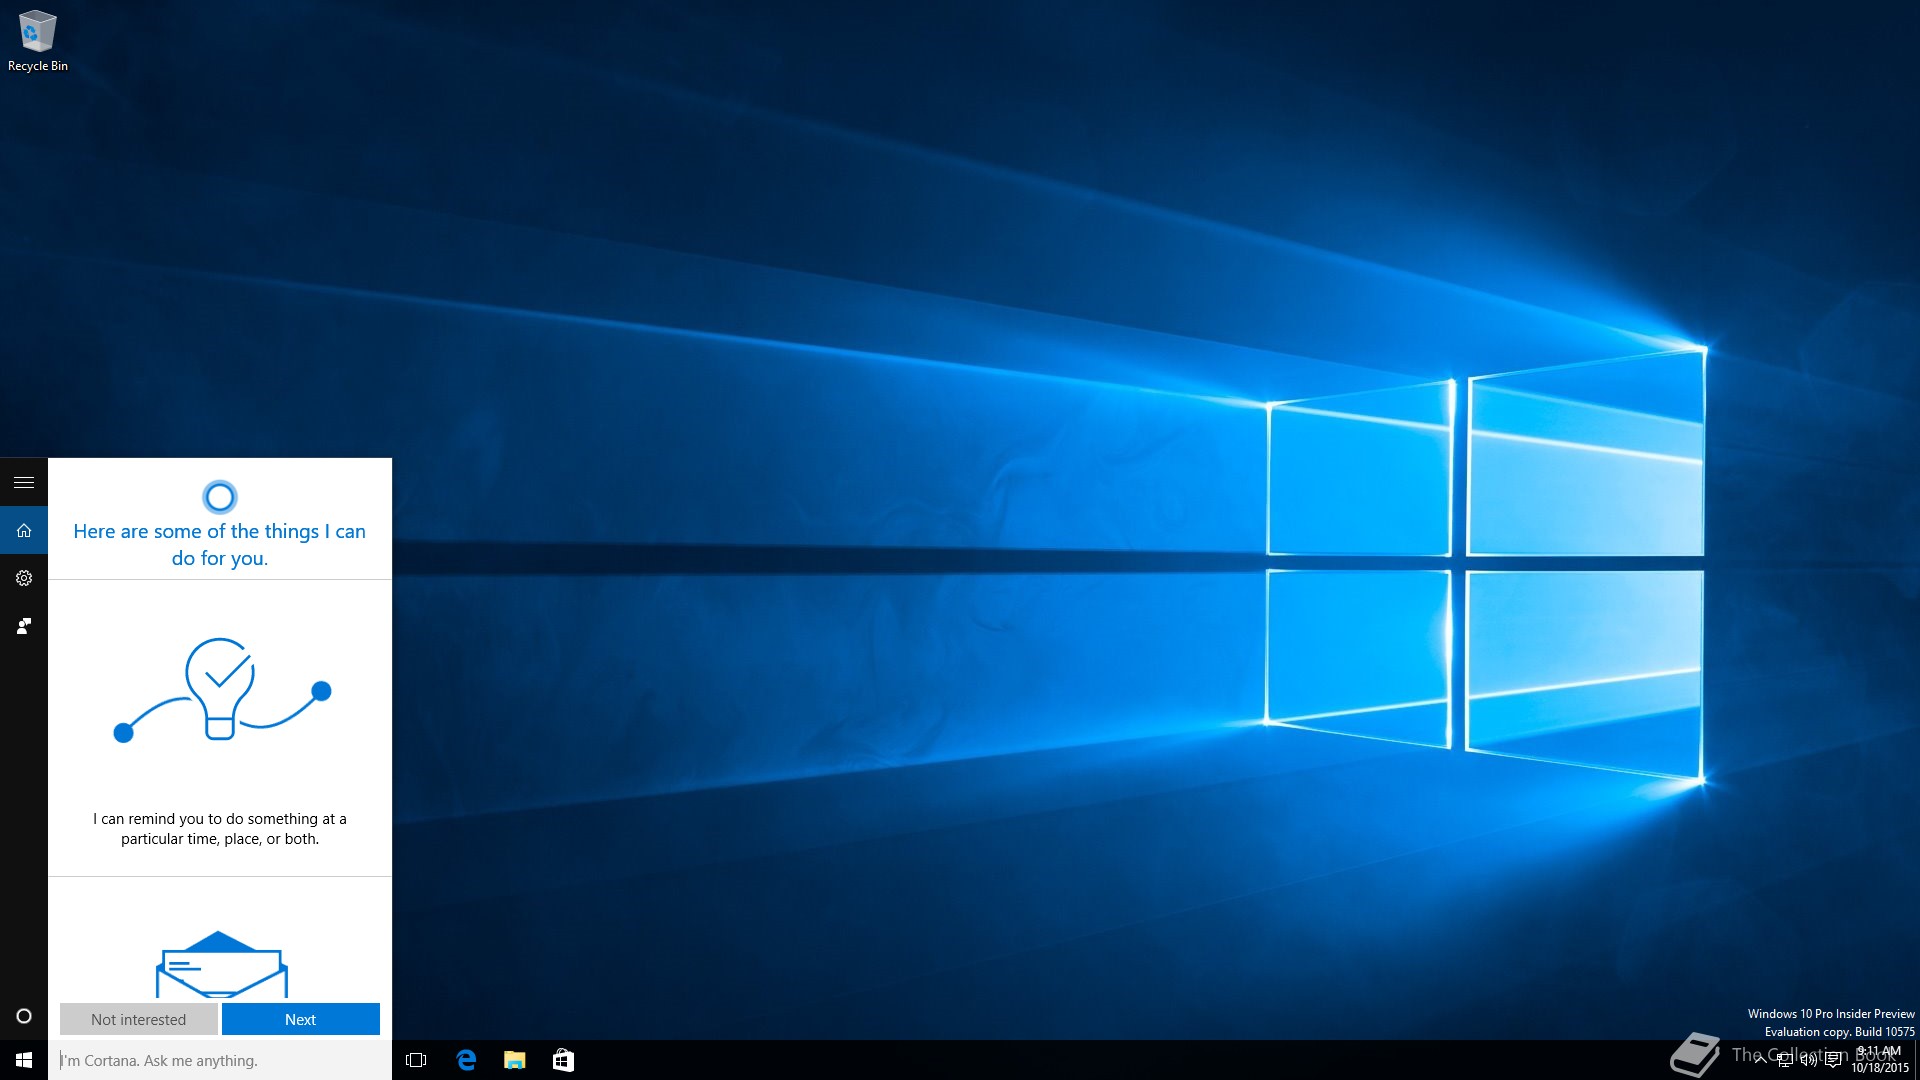The image size is (1920, 1080).
Task: Click the Cortana circle icon at sidebar bottom
Action: pyautogui.click(x=24, y=1016)
